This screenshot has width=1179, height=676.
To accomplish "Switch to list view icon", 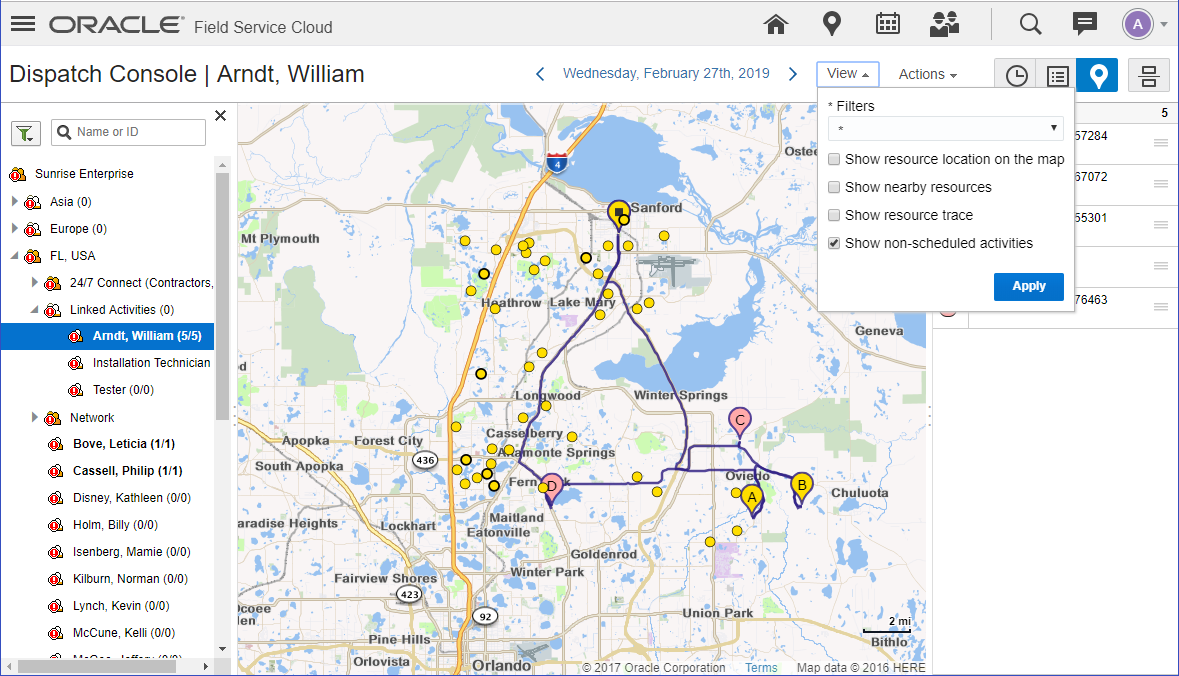I will [1057, 75].
